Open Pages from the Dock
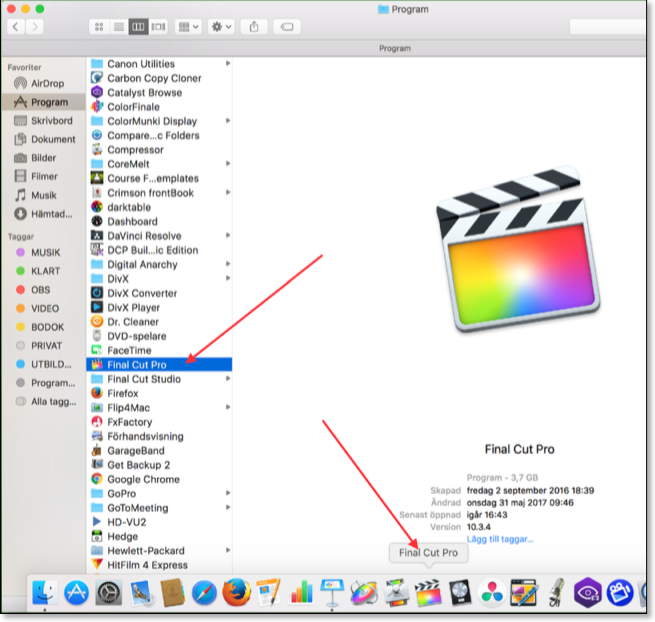 pos(268,592)
